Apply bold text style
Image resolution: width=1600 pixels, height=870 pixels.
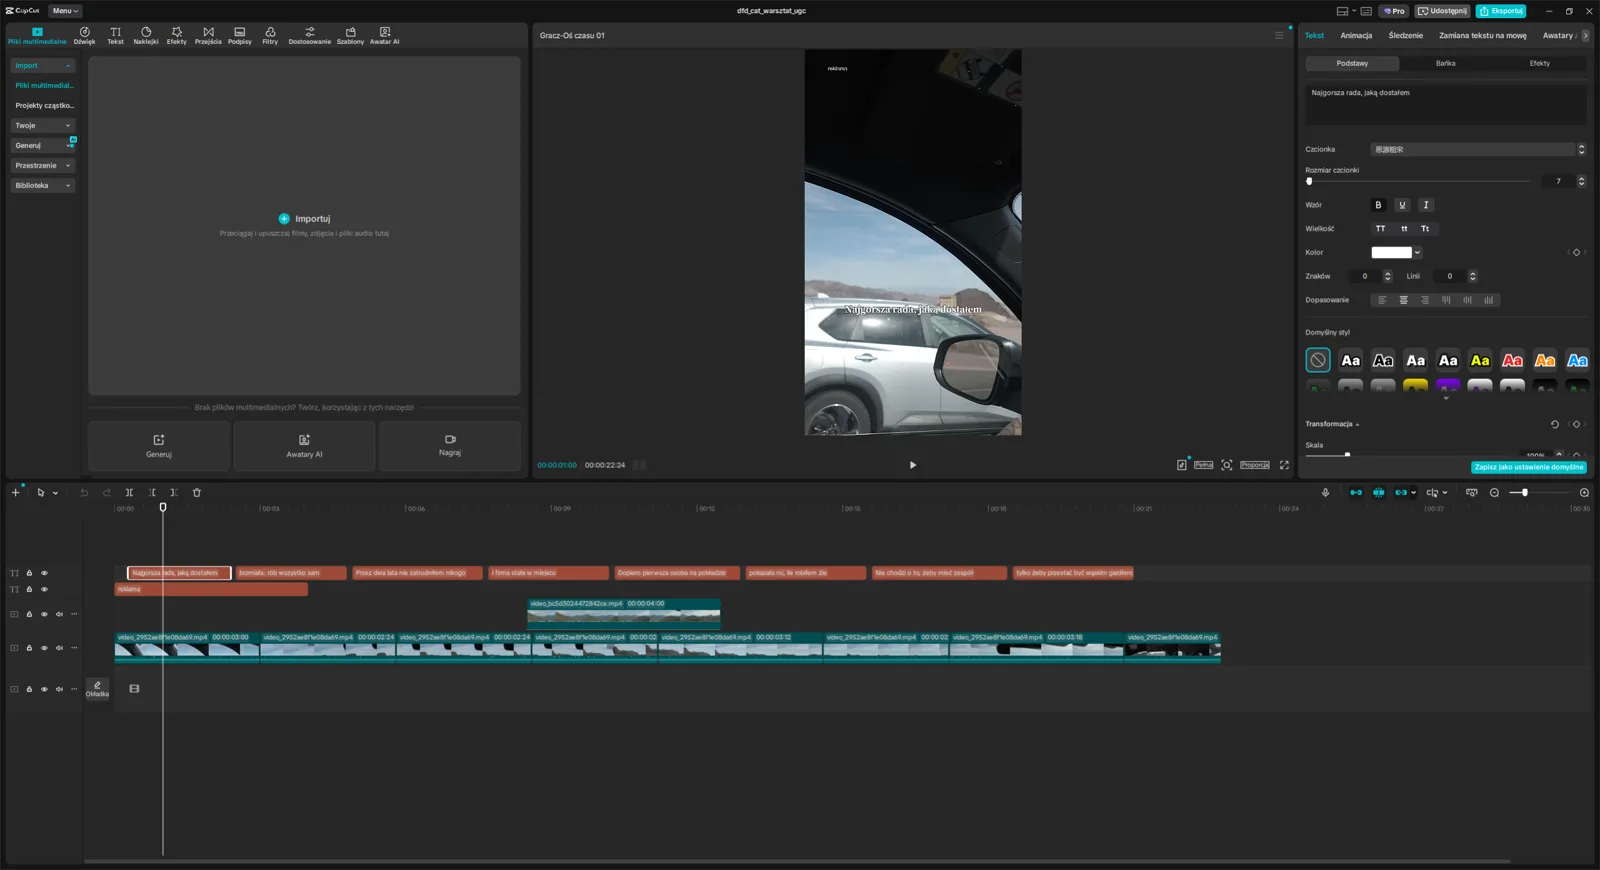[1378, 205]
